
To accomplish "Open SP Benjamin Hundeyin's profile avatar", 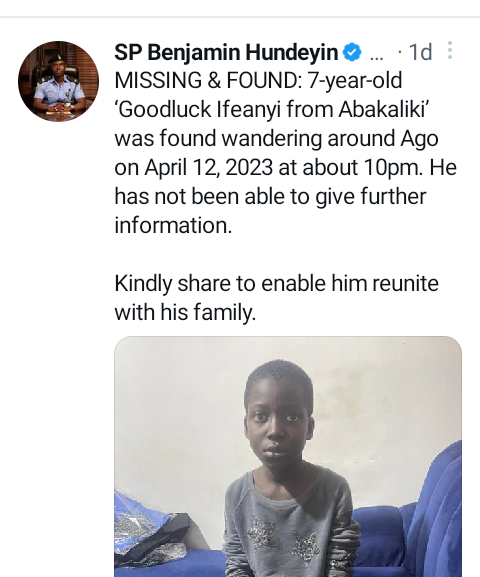I will pos(58,81).
